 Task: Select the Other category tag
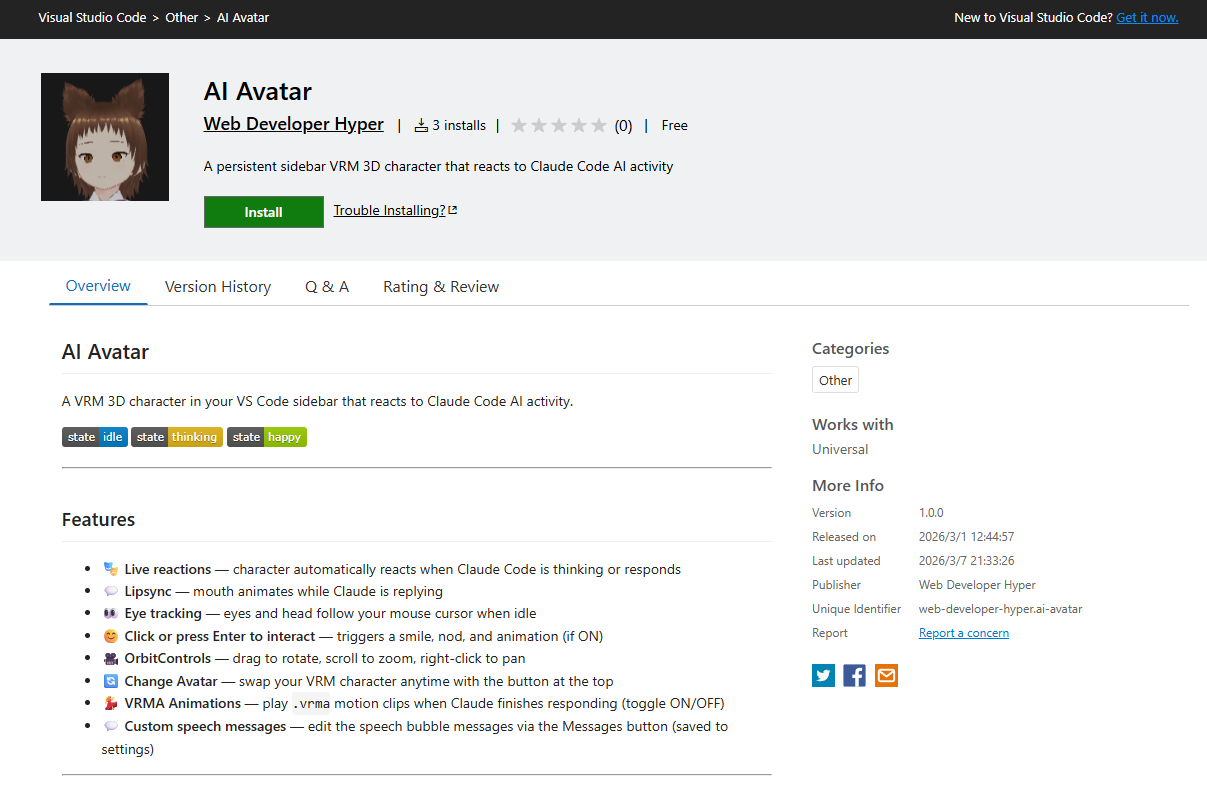(835, 380)
